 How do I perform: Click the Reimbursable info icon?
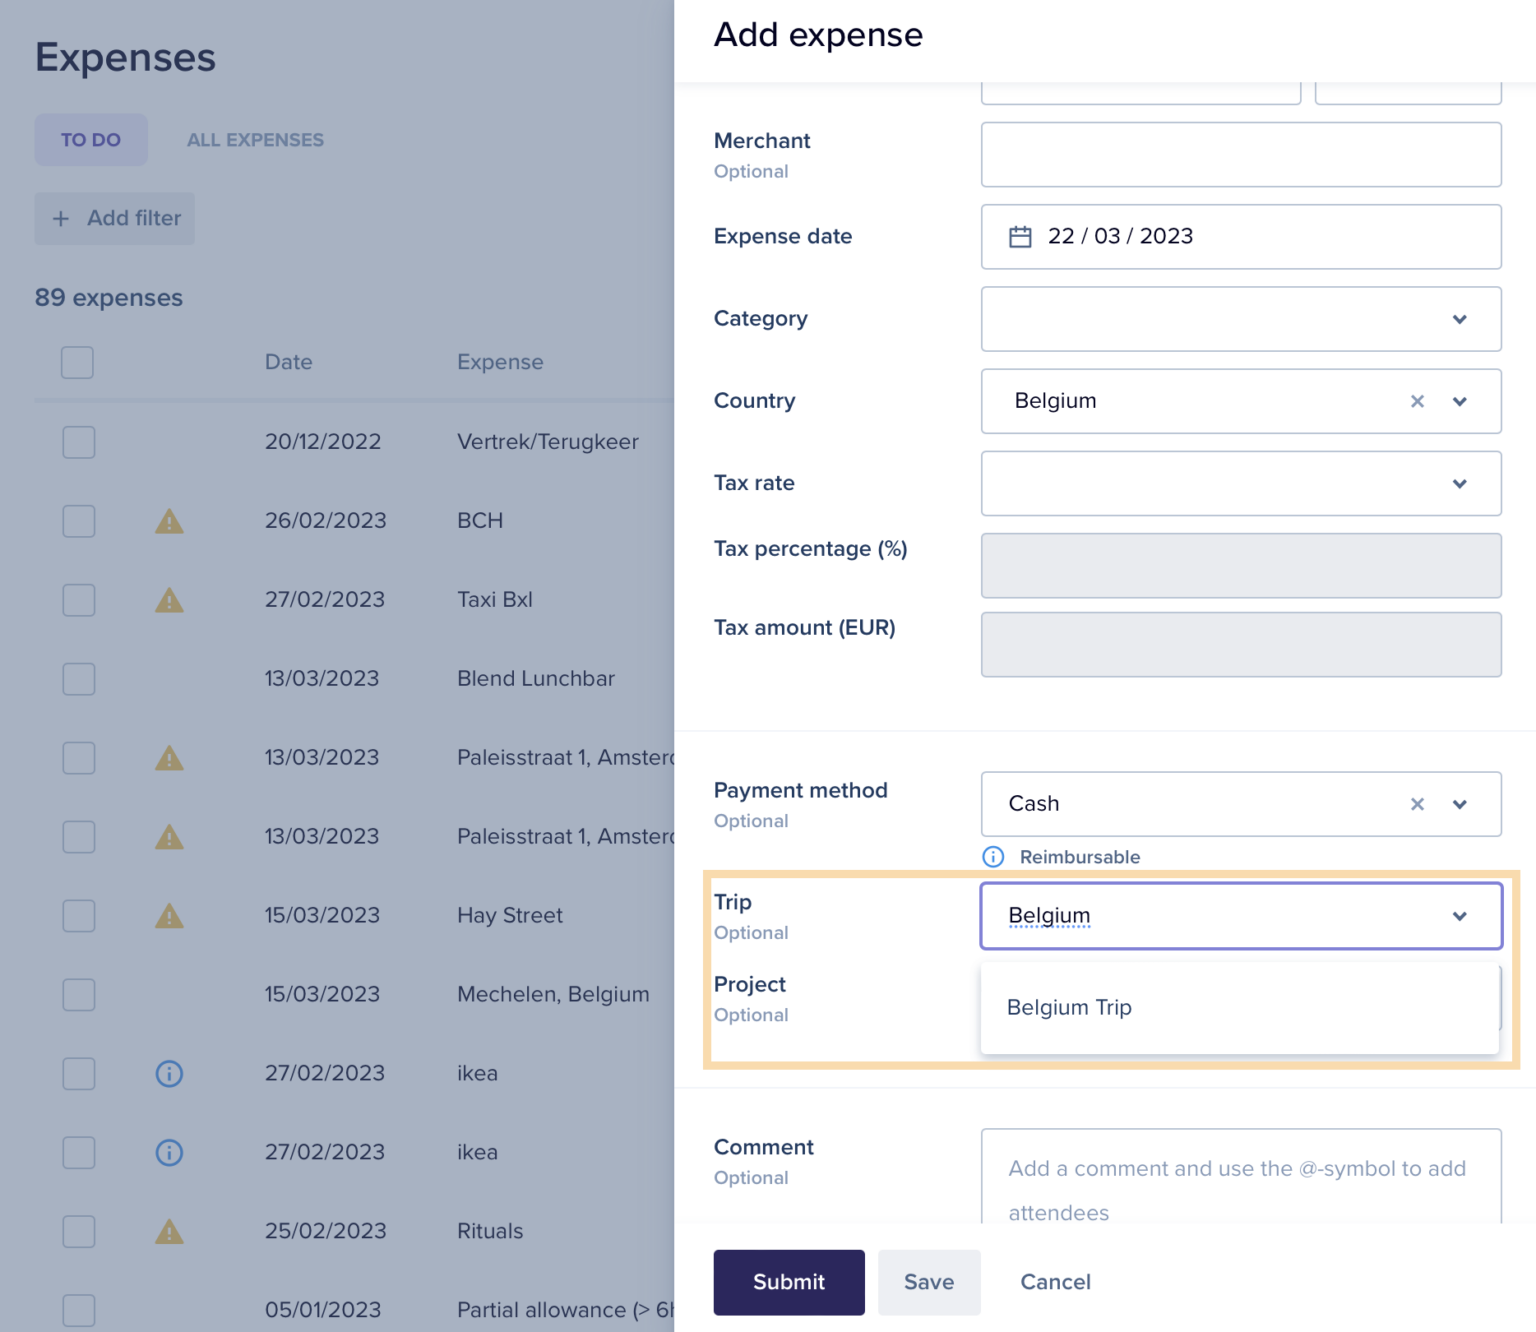click(x=993, y=857)
